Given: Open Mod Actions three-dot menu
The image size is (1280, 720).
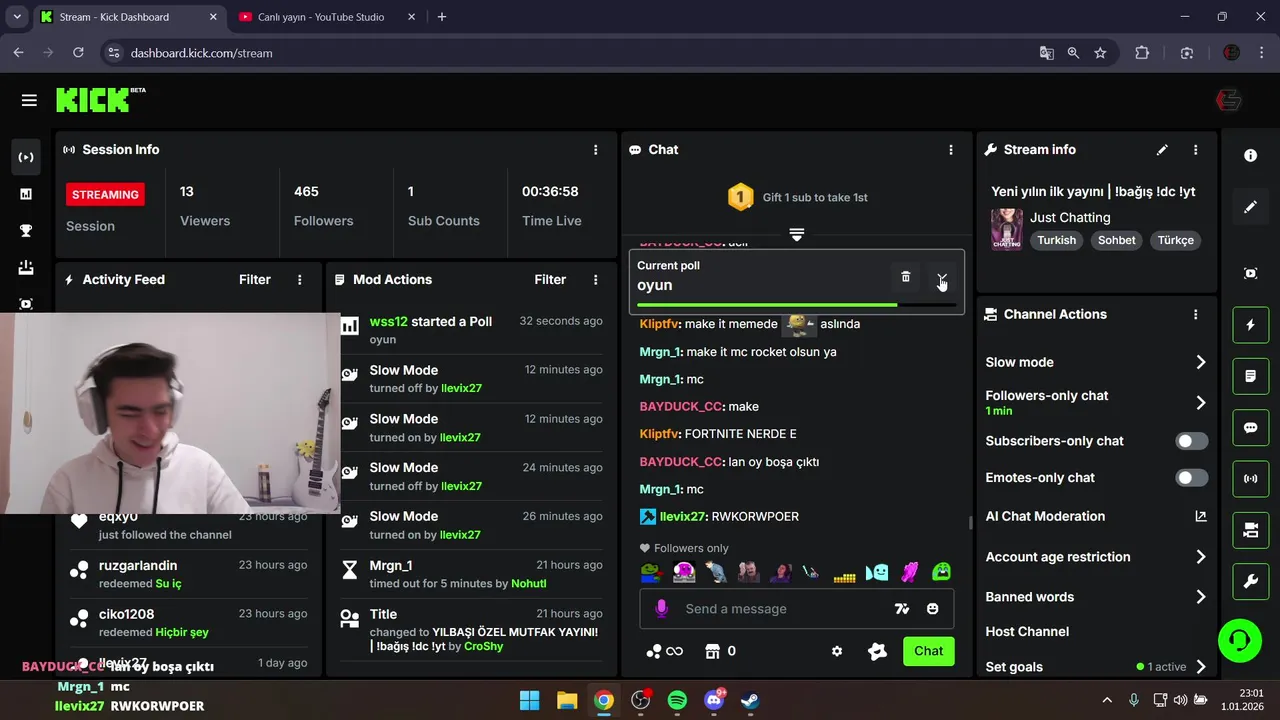Looking at the screenshot, I should pyautogui.click(x=595, y=280).
